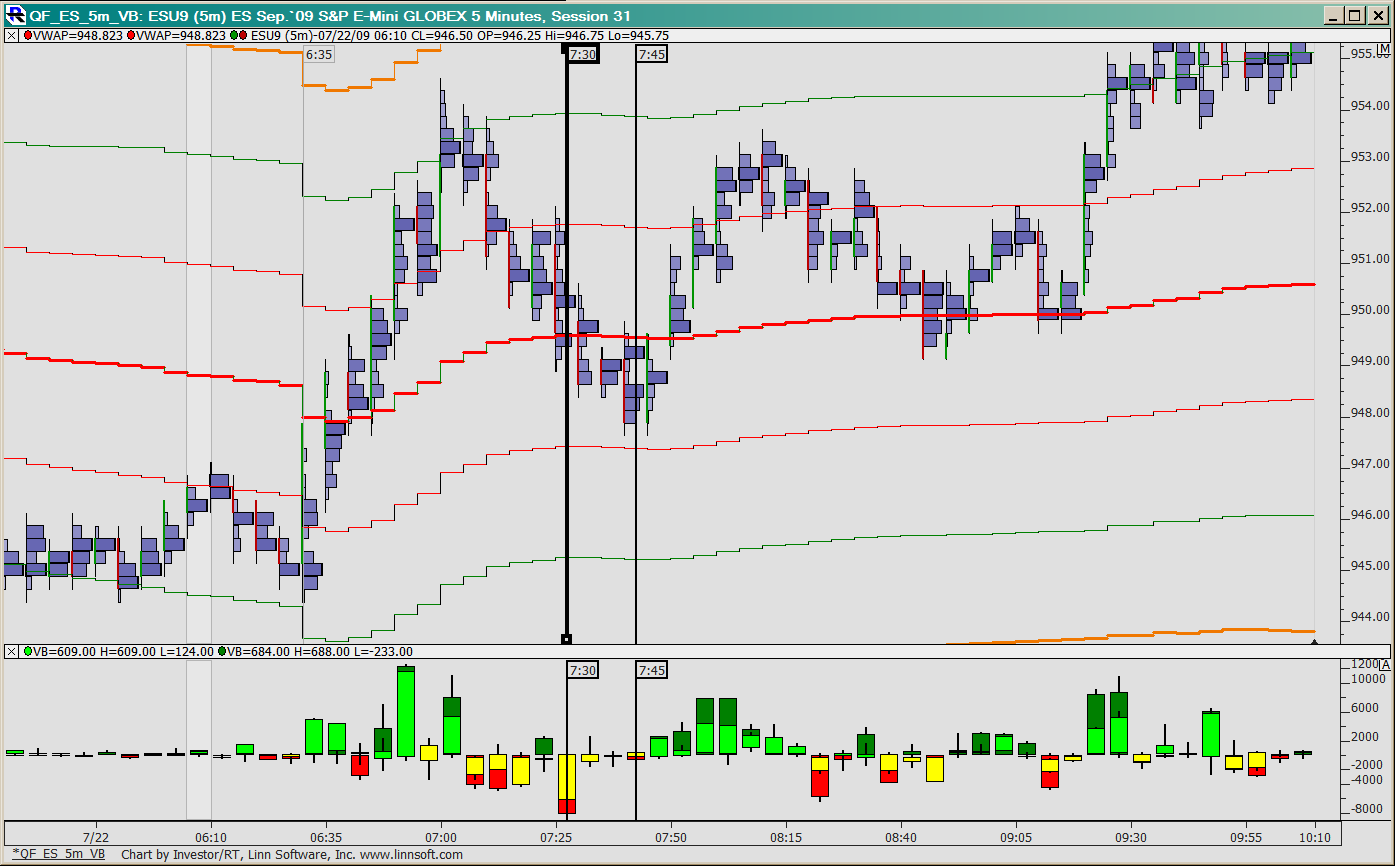Screen dimensions: 1395x866
Task: Click the small black triangle above the volume scale
Action: click(x=1314, y=643)
